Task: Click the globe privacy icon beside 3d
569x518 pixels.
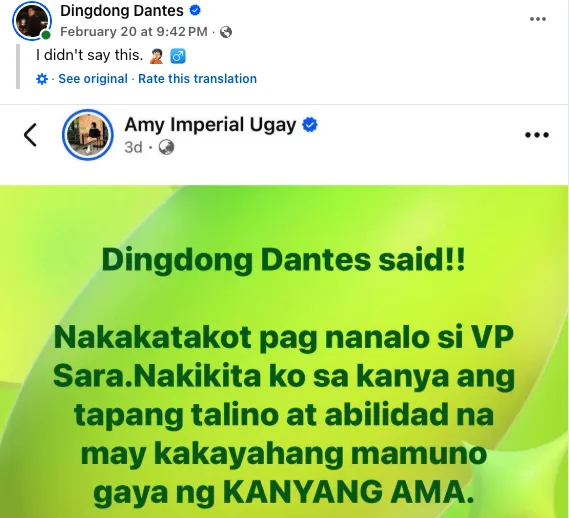Action: [x=167, y=147]
